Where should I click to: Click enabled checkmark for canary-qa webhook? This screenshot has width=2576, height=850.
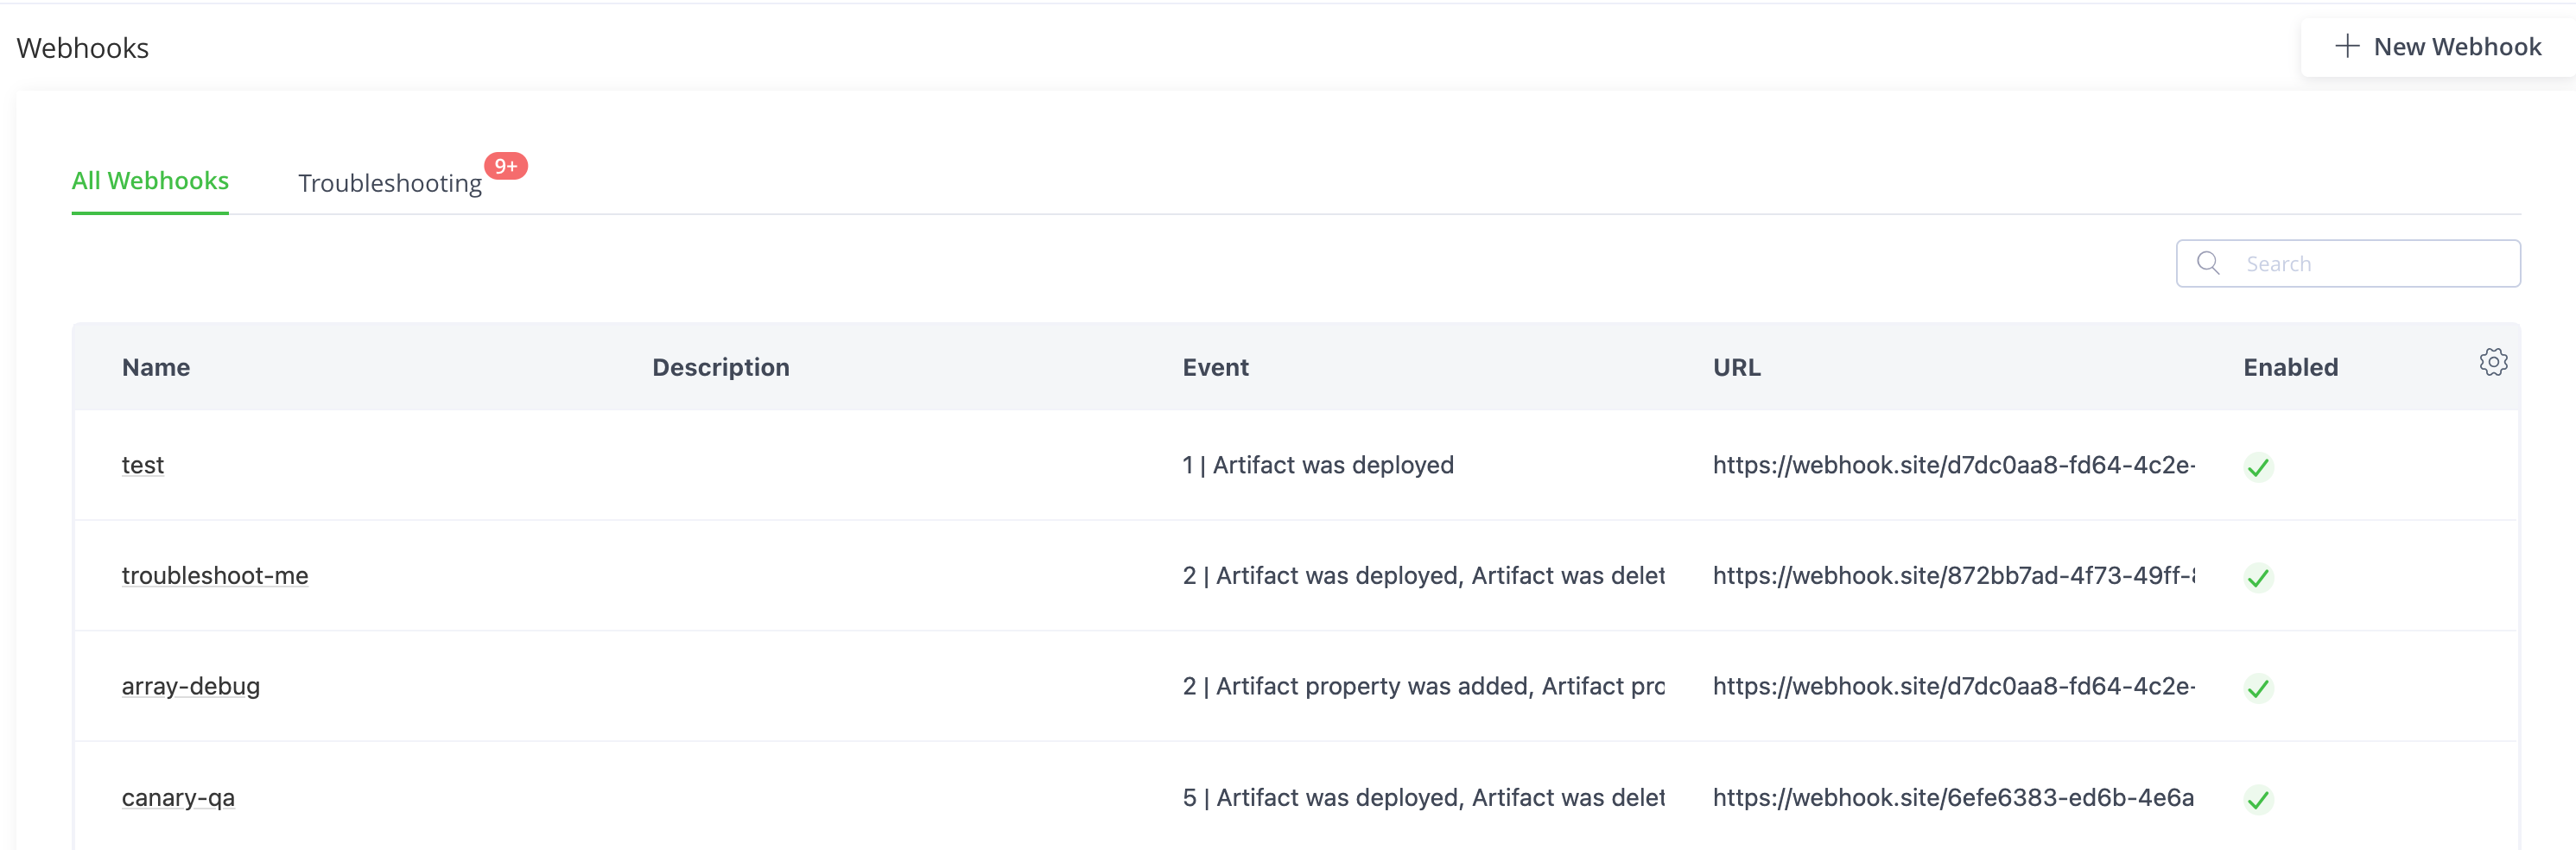[2257, 799]
